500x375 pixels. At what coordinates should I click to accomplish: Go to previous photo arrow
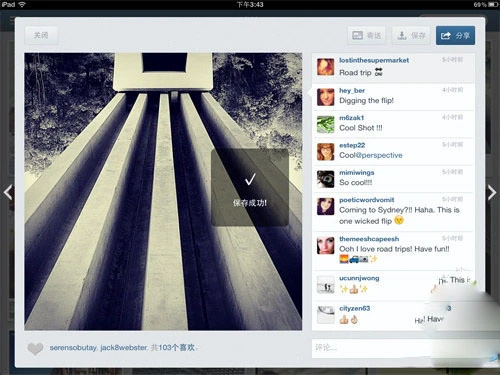[x=8, y=192]
